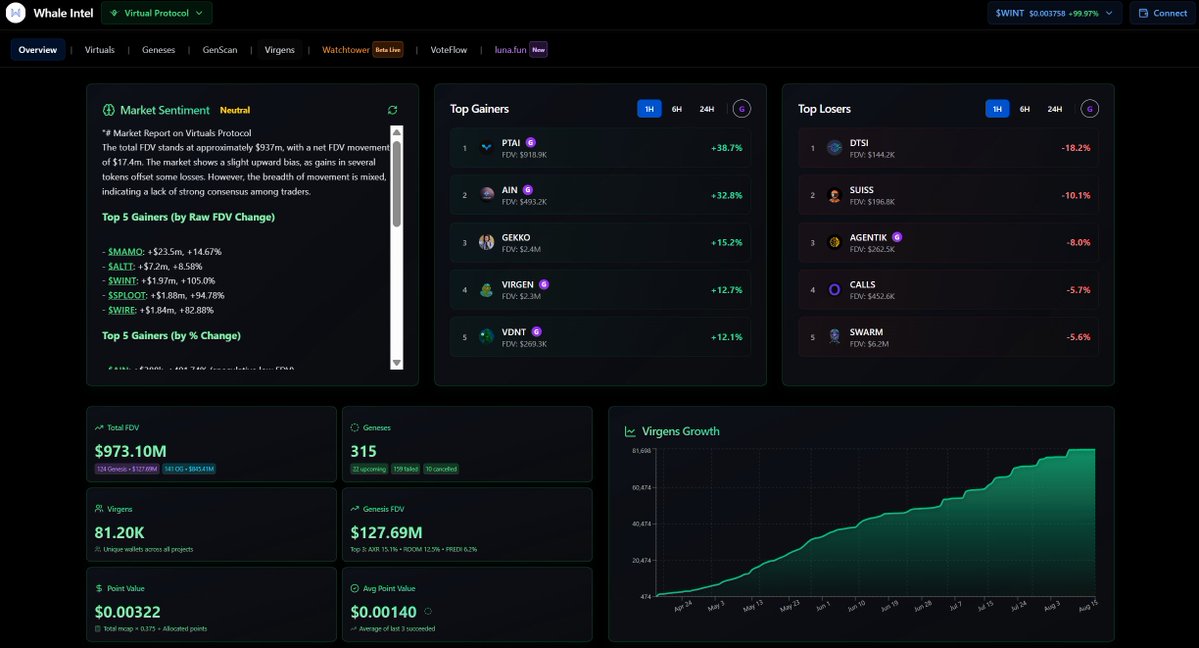Click the purple G badge beside AGENTIK
This screenshot has width=1199, height=648.
[897, 237]
